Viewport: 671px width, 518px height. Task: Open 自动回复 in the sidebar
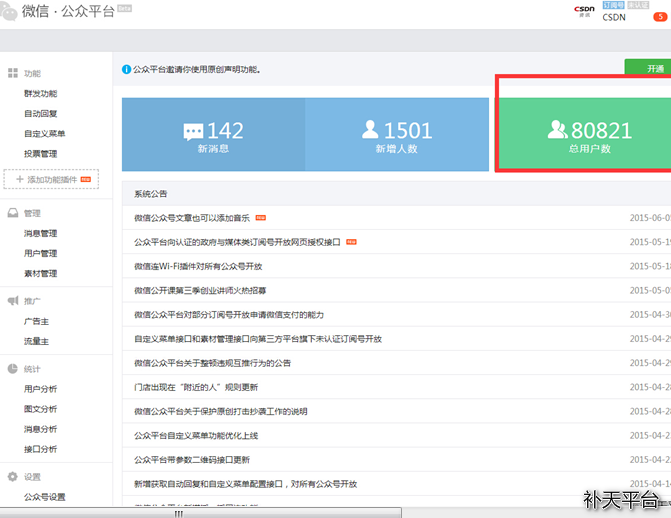pyautogui.click(x=41, y=113)
